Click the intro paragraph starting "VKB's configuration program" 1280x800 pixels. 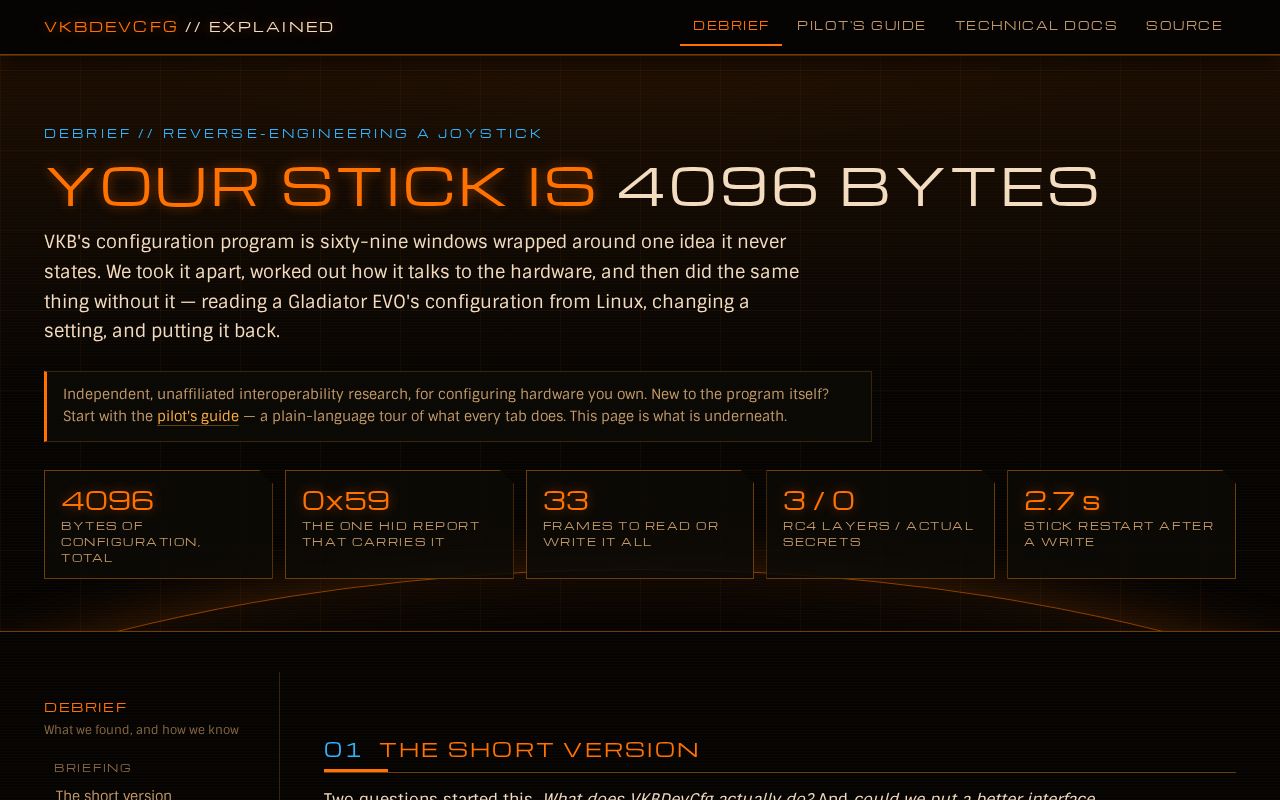pyautogui.click(x=421, y=286)
